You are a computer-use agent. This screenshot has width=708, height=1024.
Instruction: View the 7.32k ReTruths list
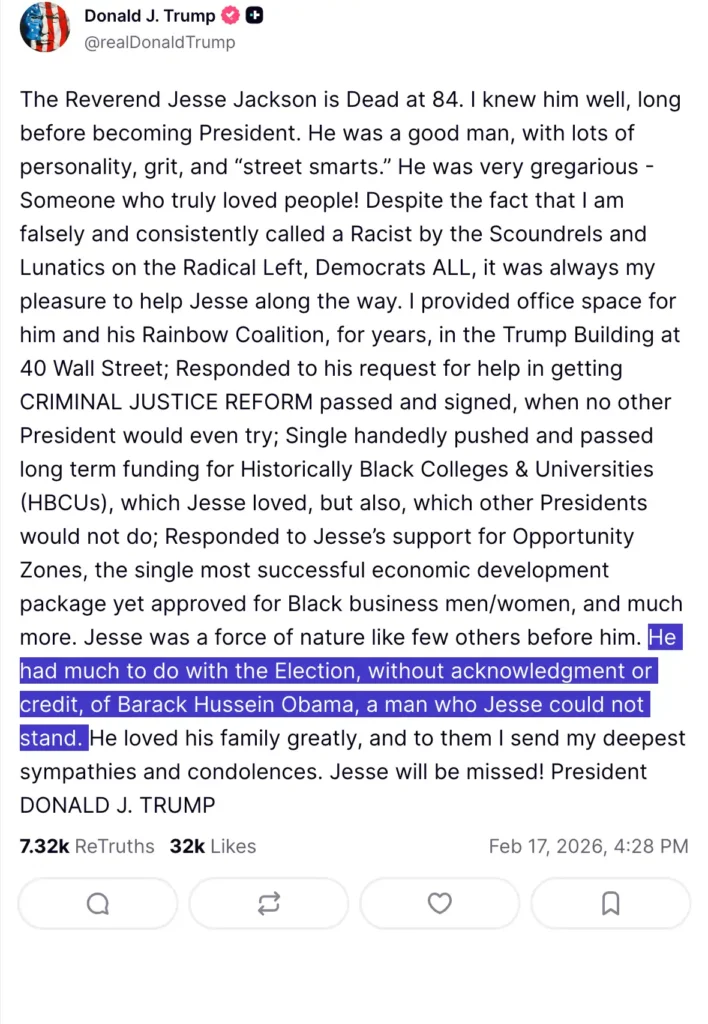coord(87,846)
